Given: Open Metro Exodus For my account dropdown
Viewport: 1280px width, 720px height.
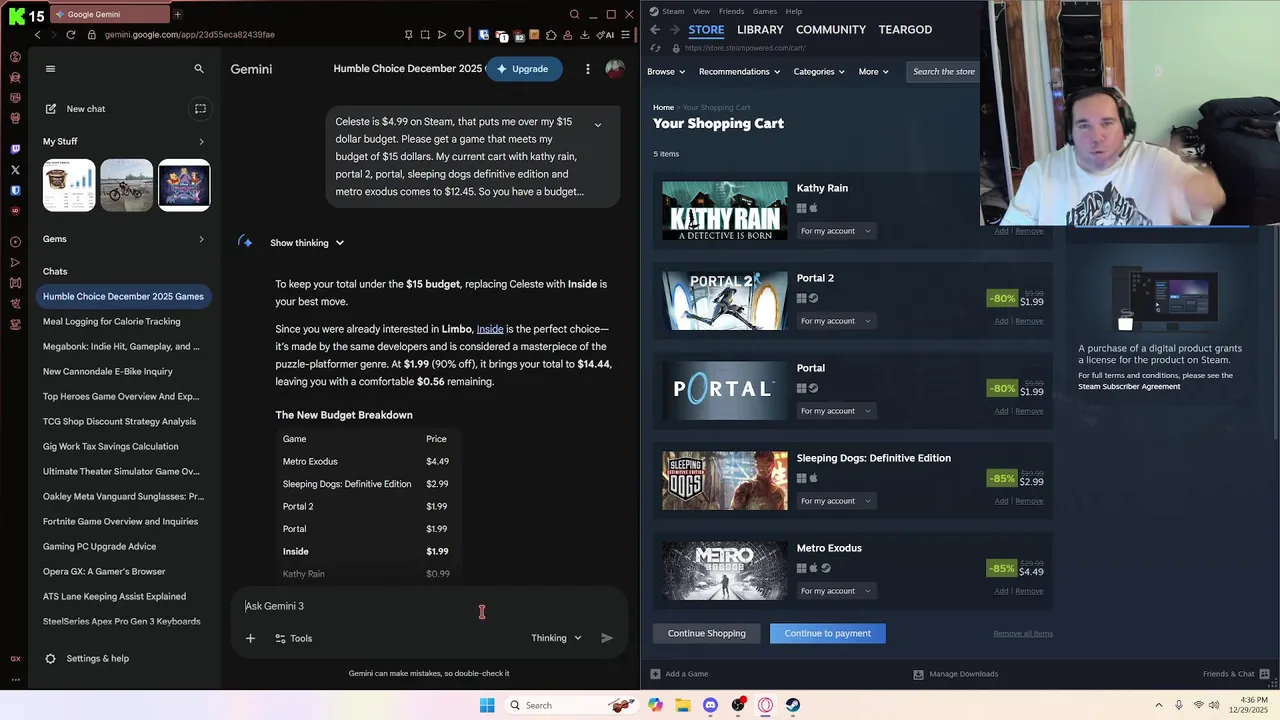Looking at the screenshot, I should 837,591.
